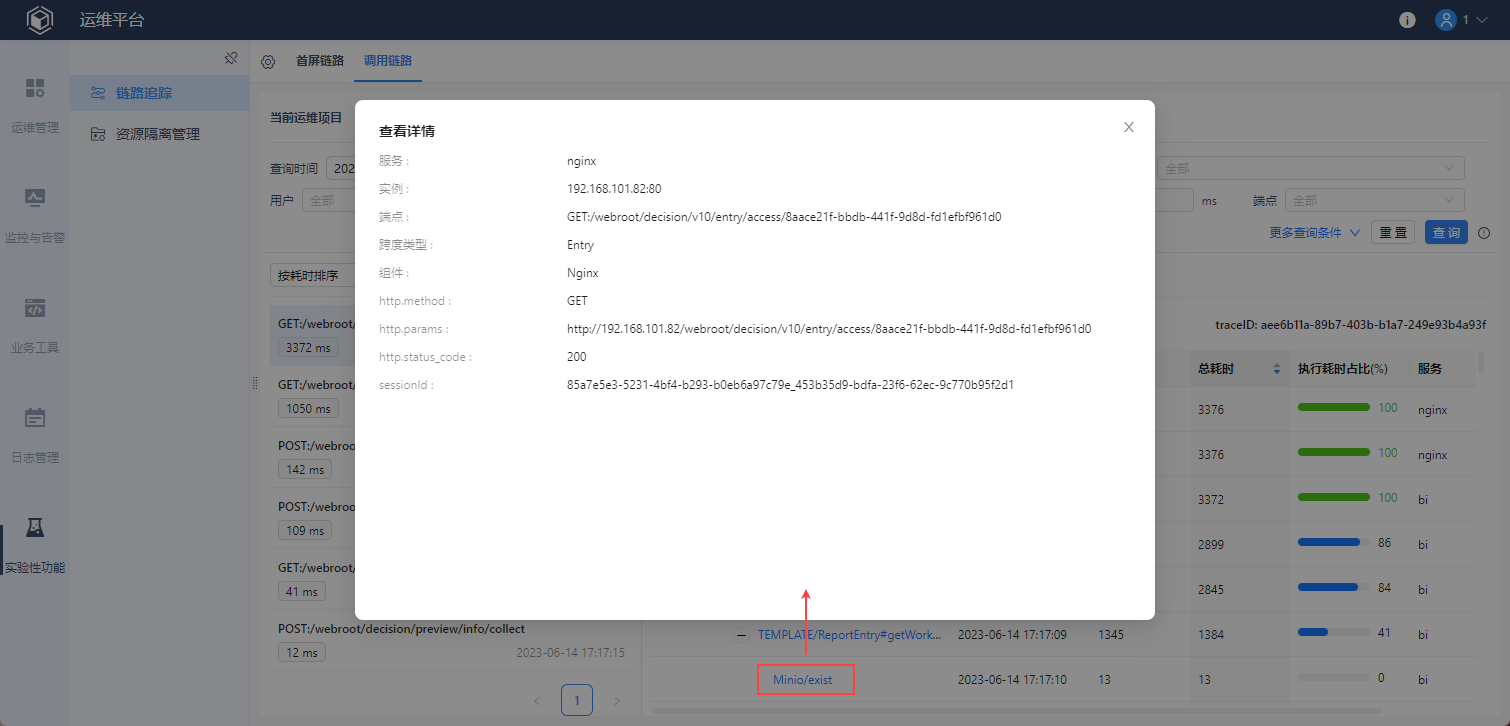Expand the user account dropdown arrow
Viewport: 1510px width, 726px height.
1482,20
